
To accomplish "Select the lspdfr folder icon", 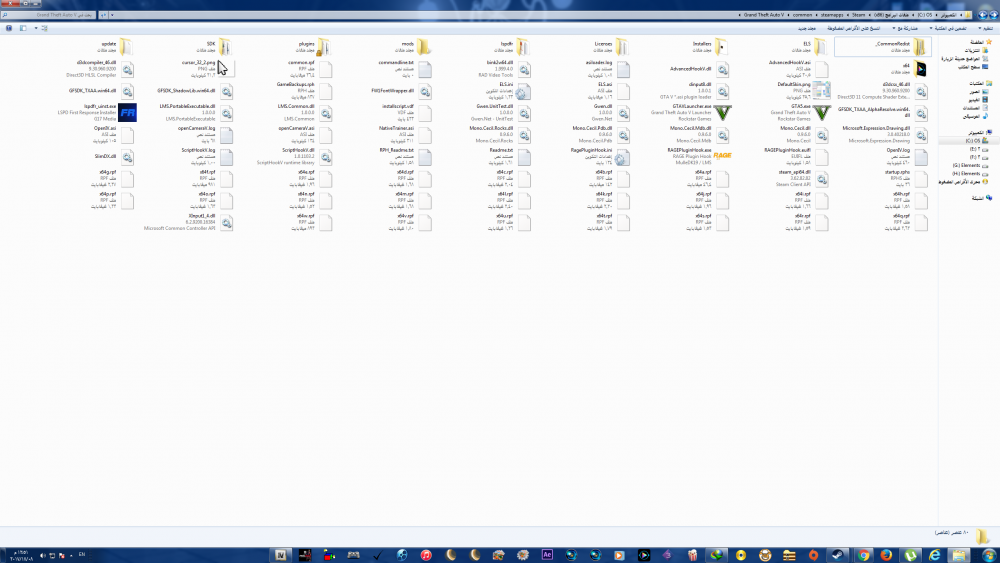I will coord(524,47).
